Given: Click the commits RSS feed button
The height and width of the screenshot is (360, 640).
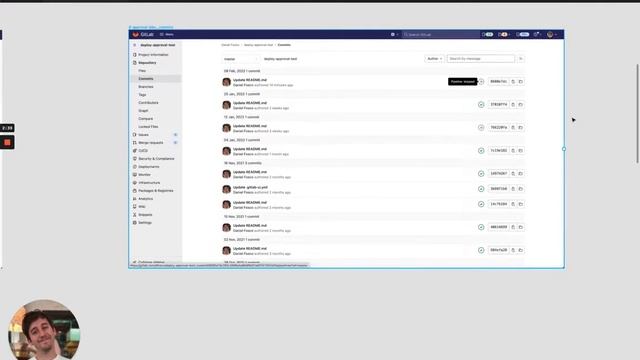Looking at the screenshot, I should tap(521, 59).
